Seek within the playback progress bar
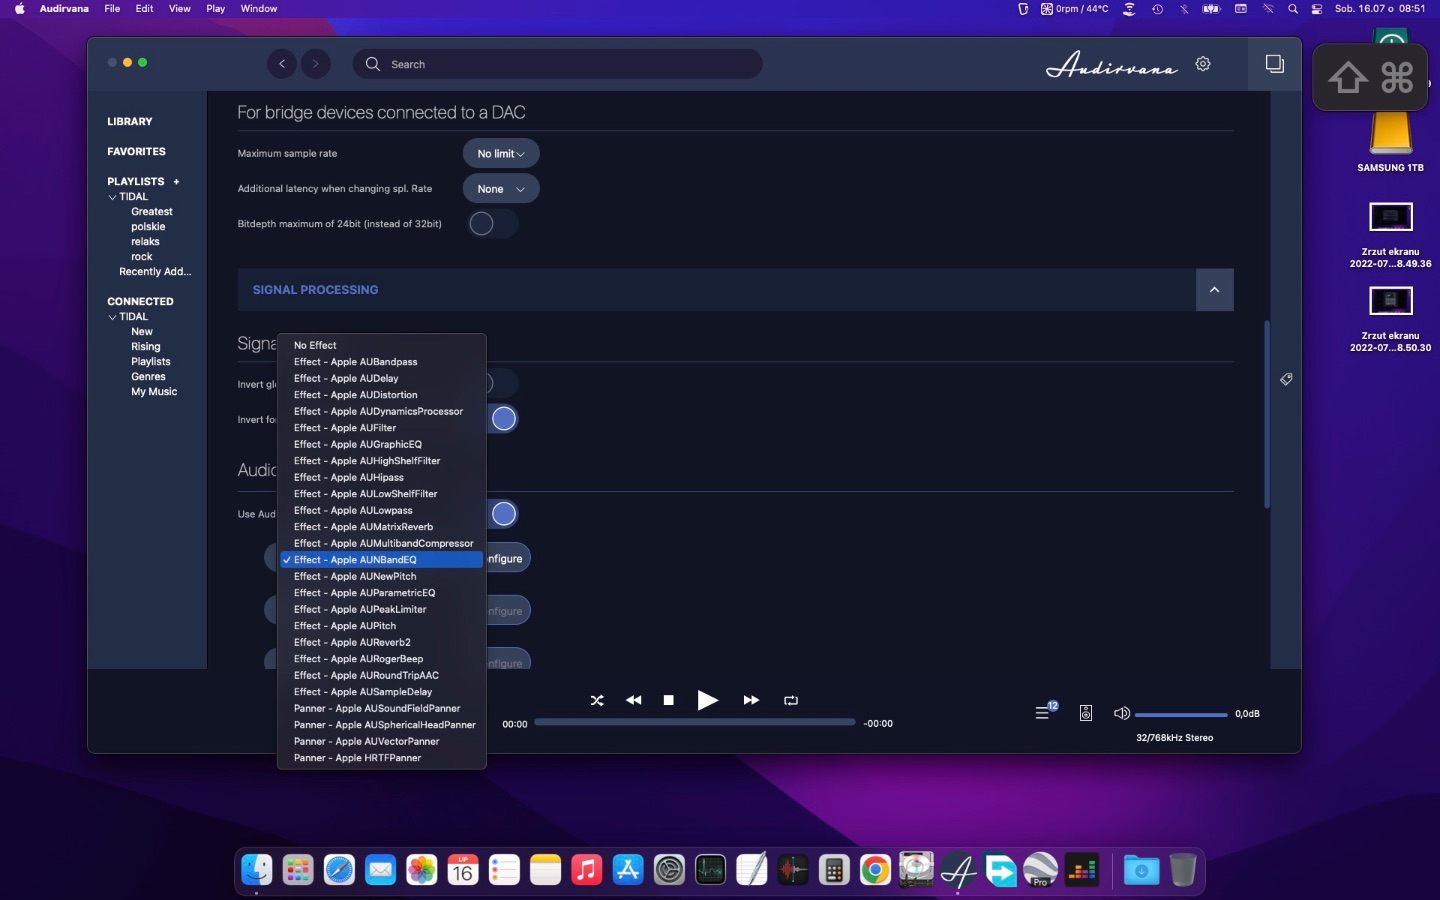 (x=695, y=722)
